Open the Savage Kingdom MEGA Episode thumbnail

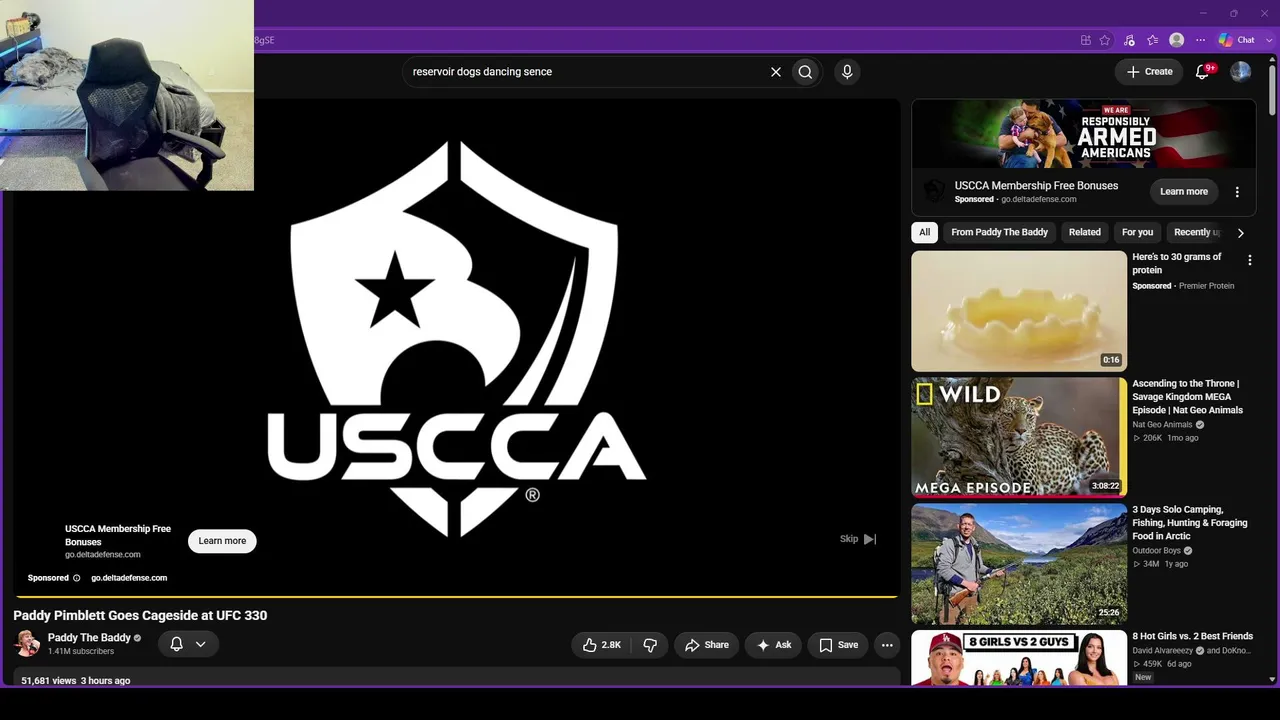click(x=1019, y=437)
